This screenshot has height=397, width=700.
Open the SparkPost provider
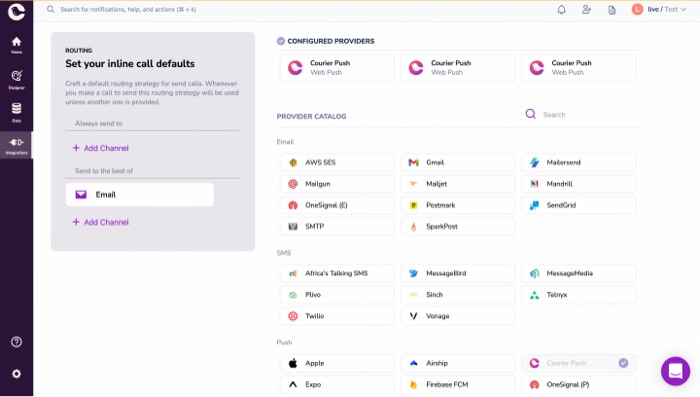coord(458,226)
